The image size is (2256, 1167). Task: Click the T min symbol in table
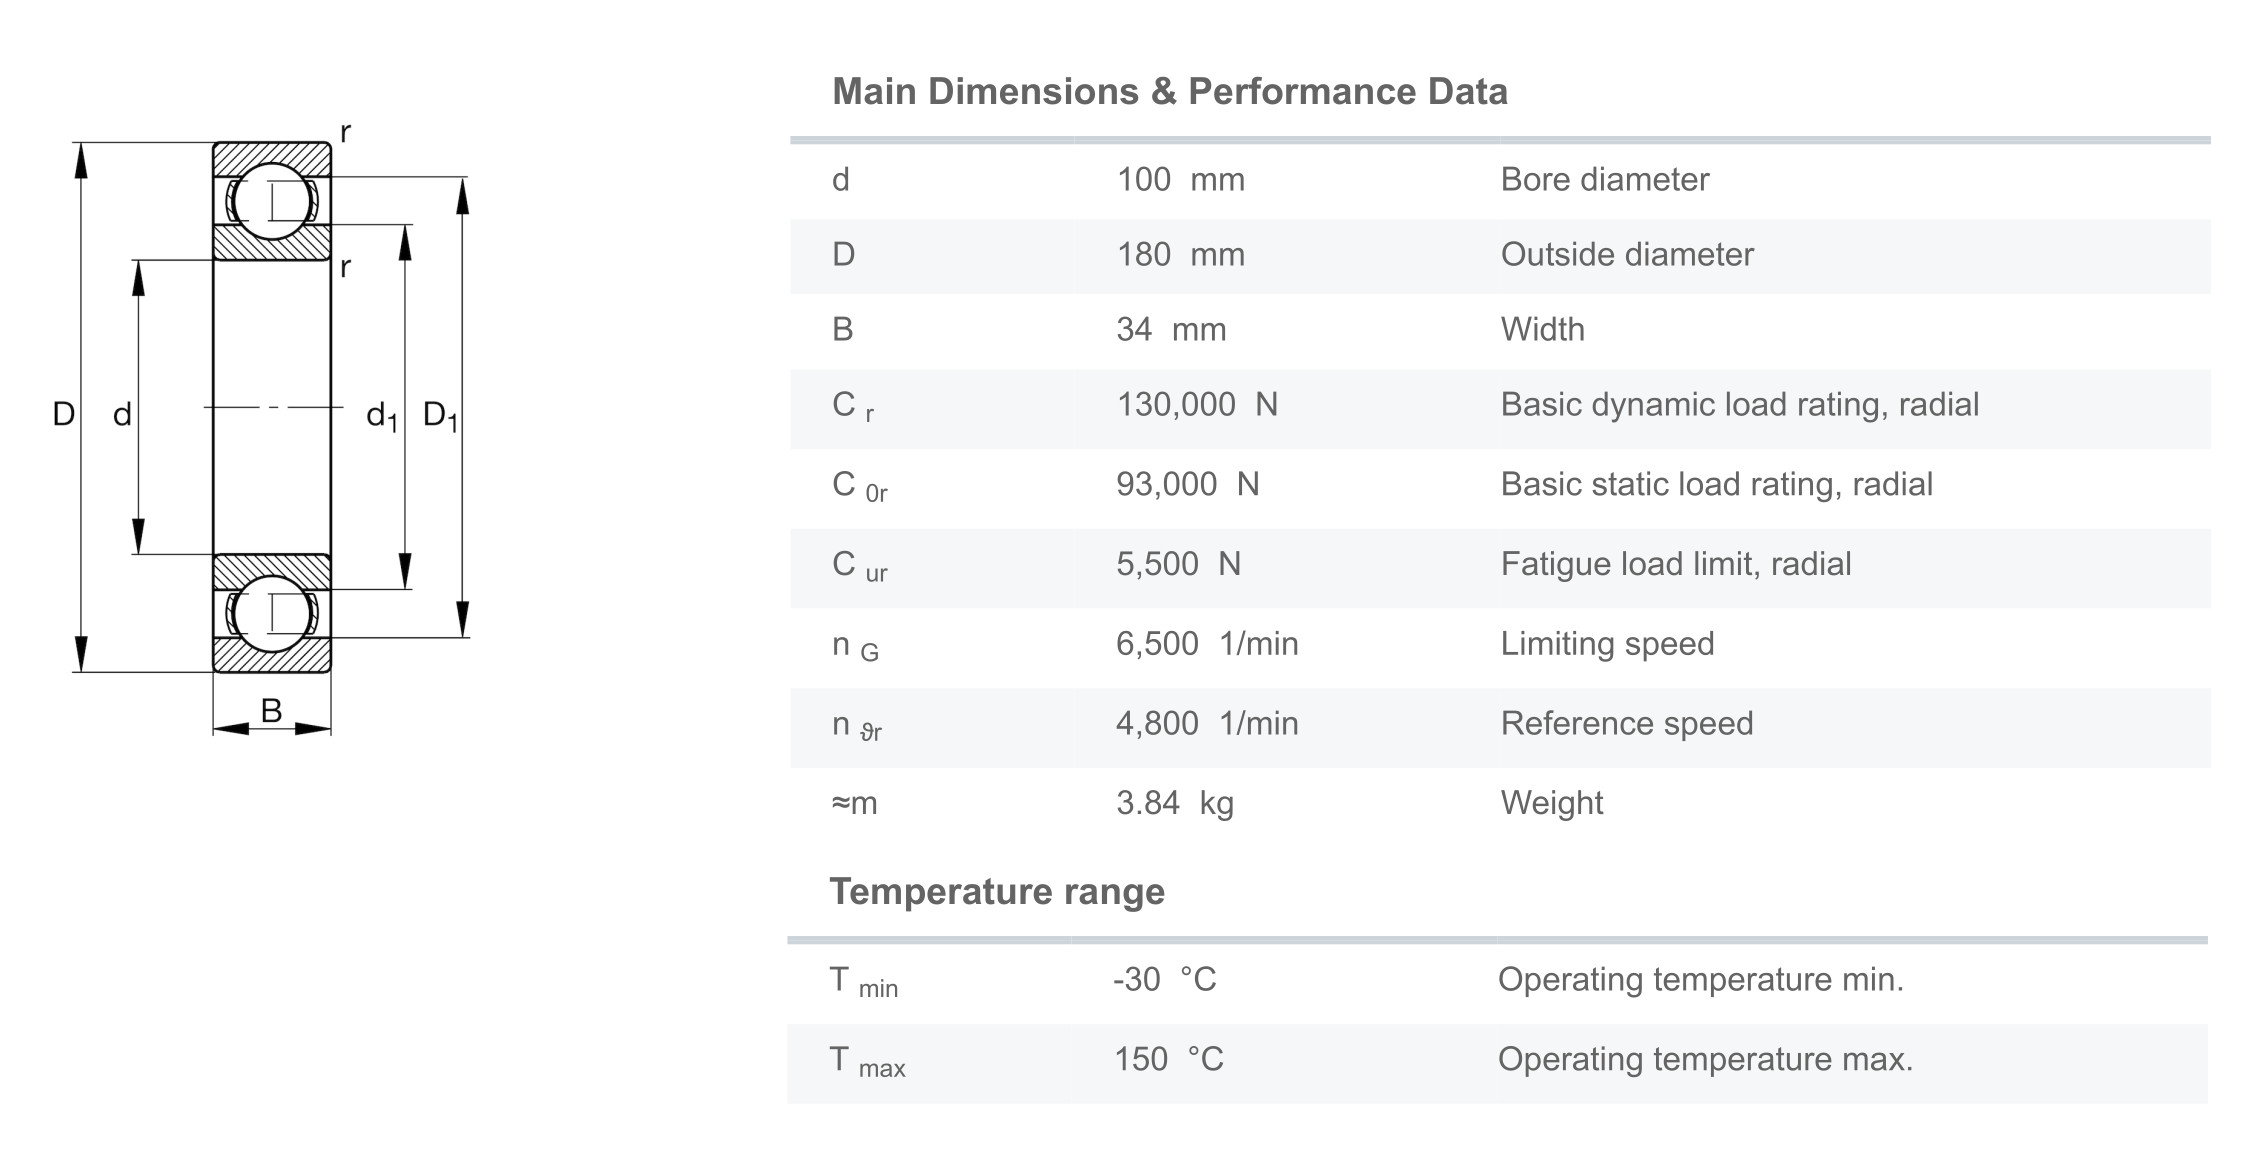[x=862, y=981]
